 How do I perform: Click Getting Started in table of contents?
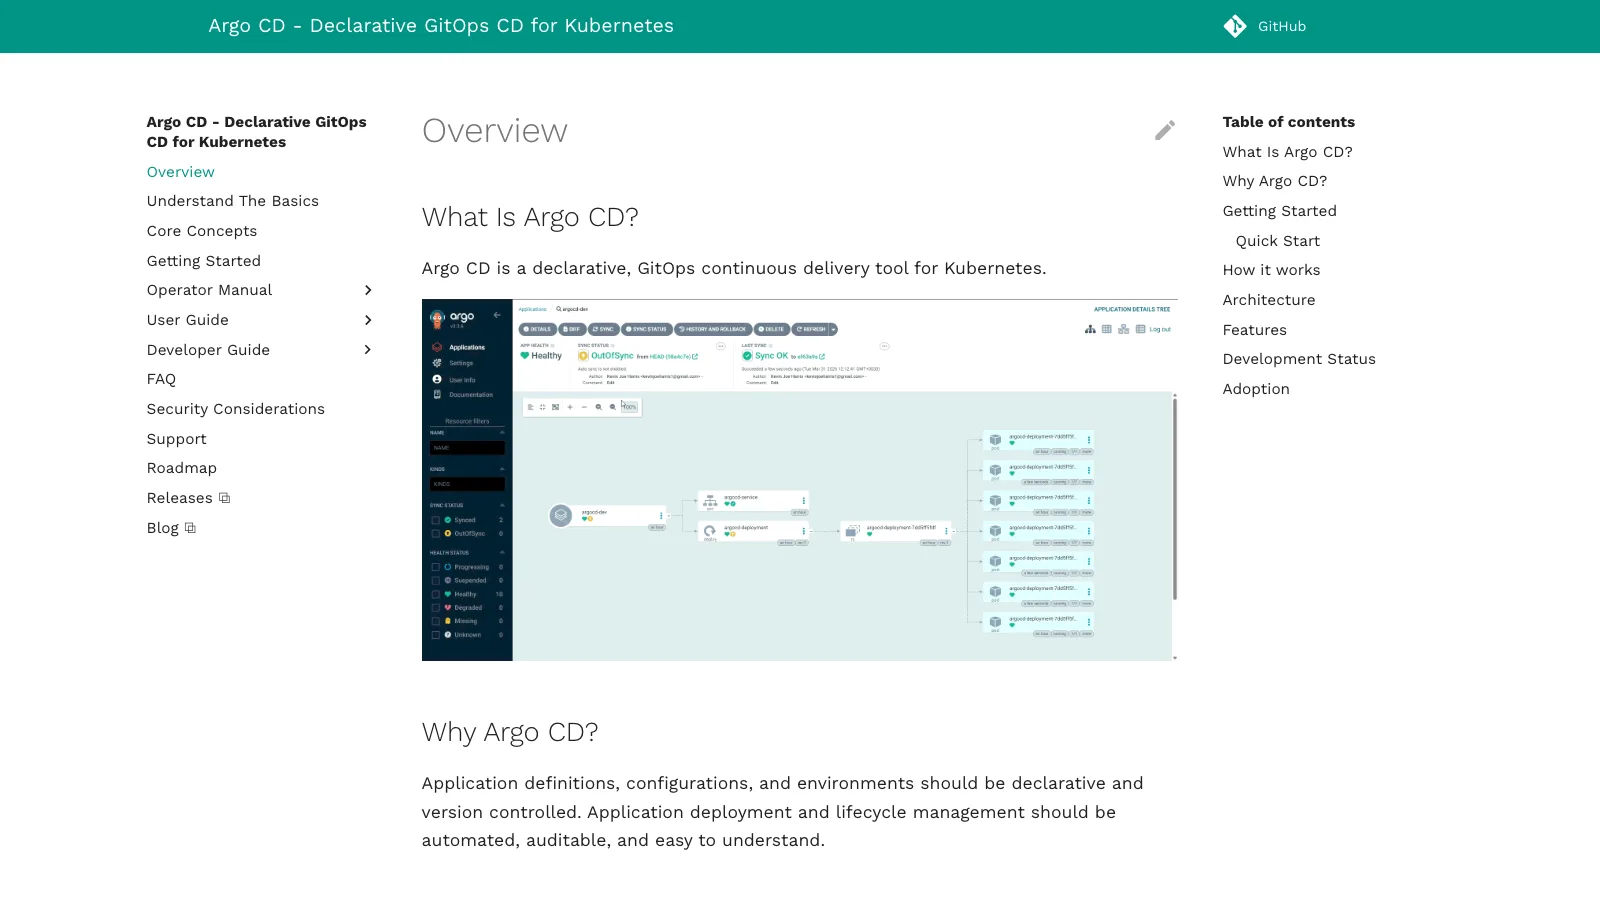(1280, 211)
